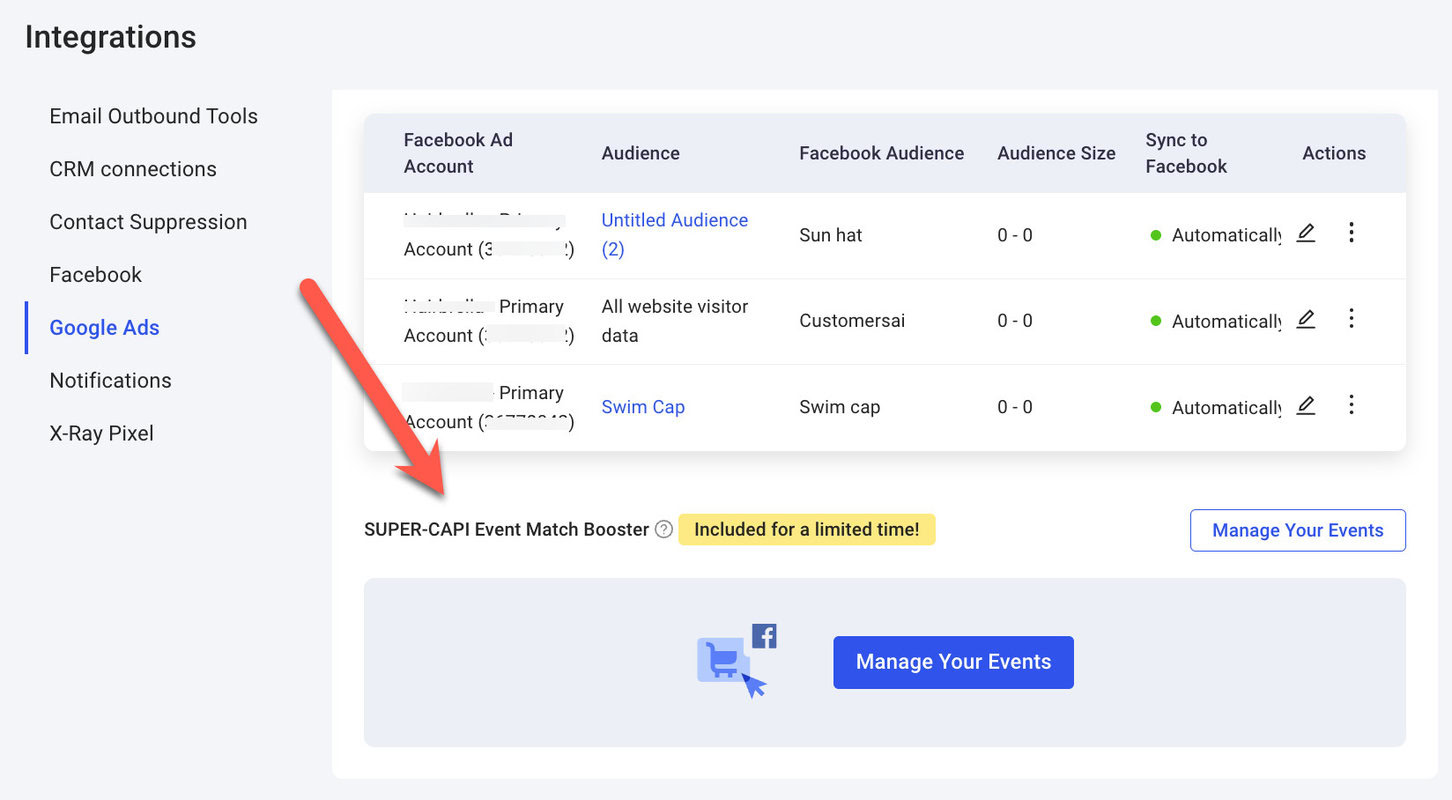Image resolution: width=1452 pixels, height=800 pixels.
Task: Open more actions for Sun hat row
Action: [x=1351, y=233]
